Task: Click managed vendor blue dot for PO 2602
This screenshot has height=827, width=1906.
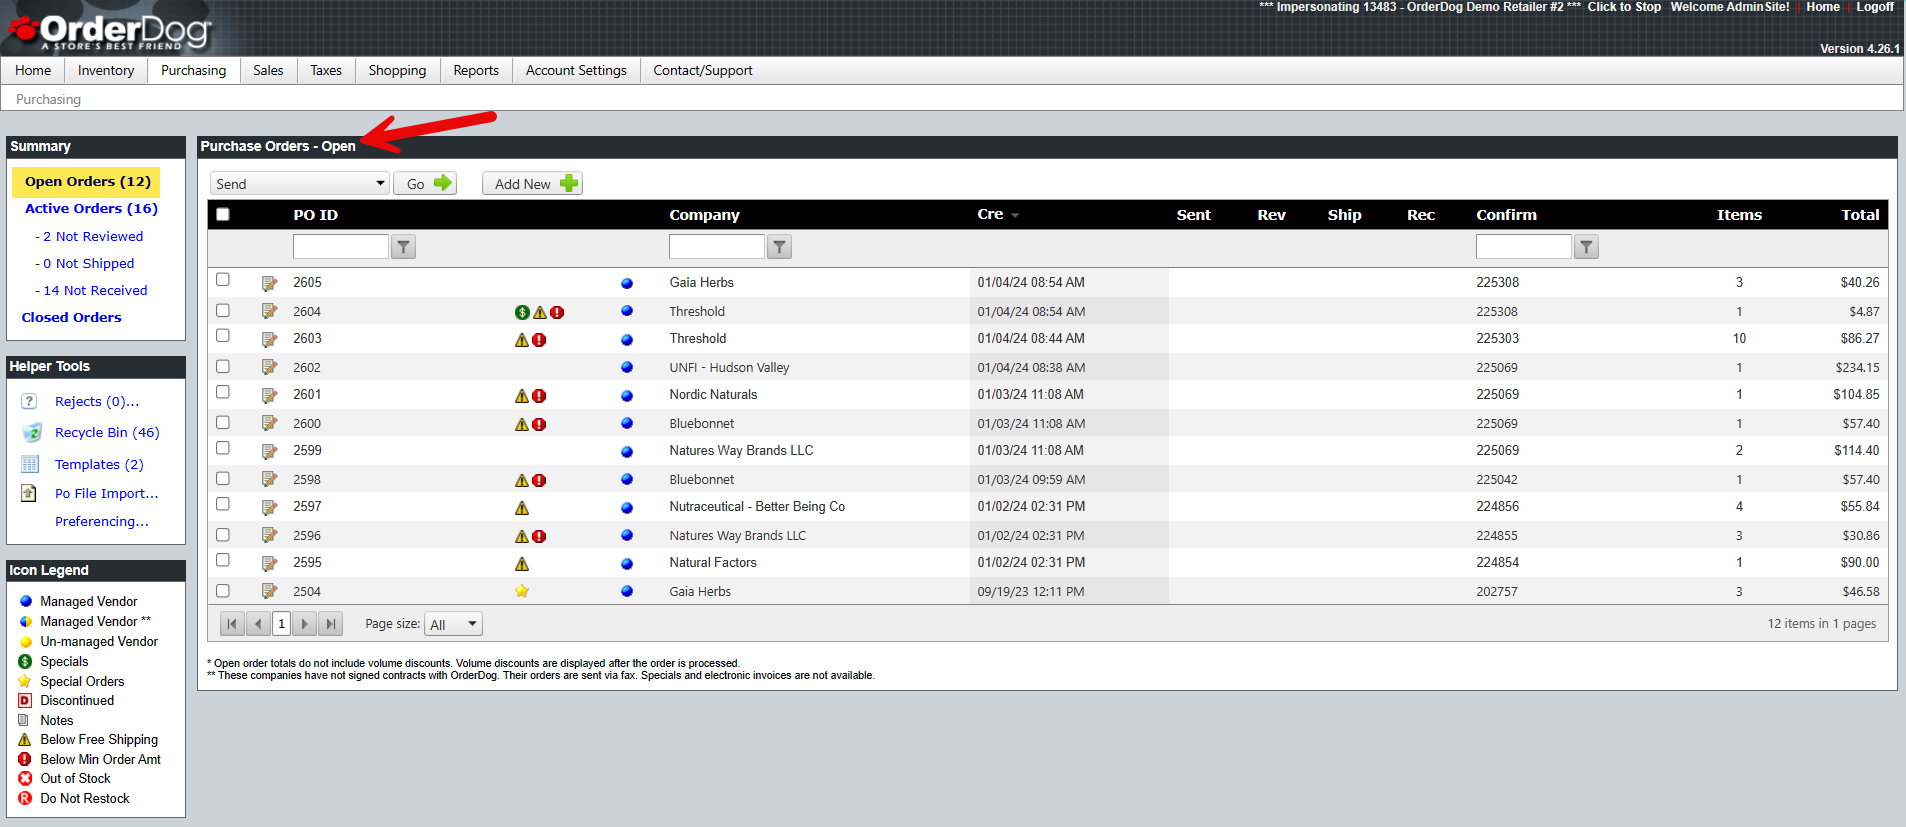Action: point(627,367)
